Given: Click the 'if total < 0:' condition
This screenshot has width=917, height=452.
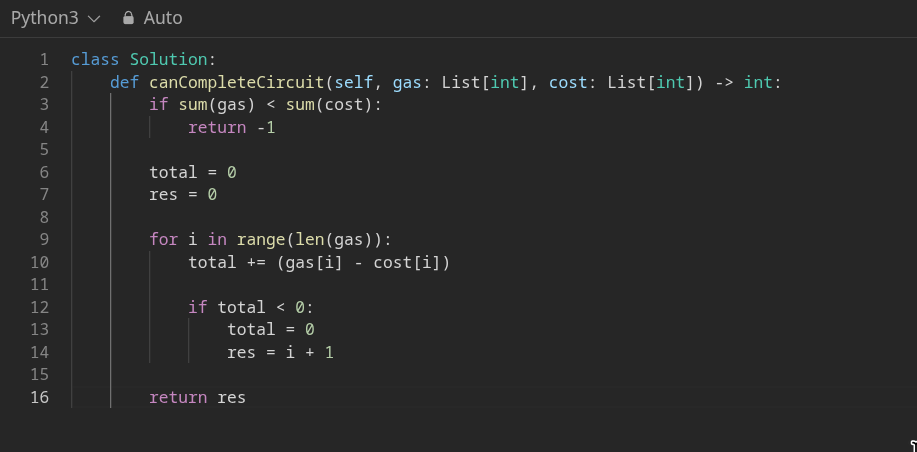Looking at the screenshot, I should 251,308.
